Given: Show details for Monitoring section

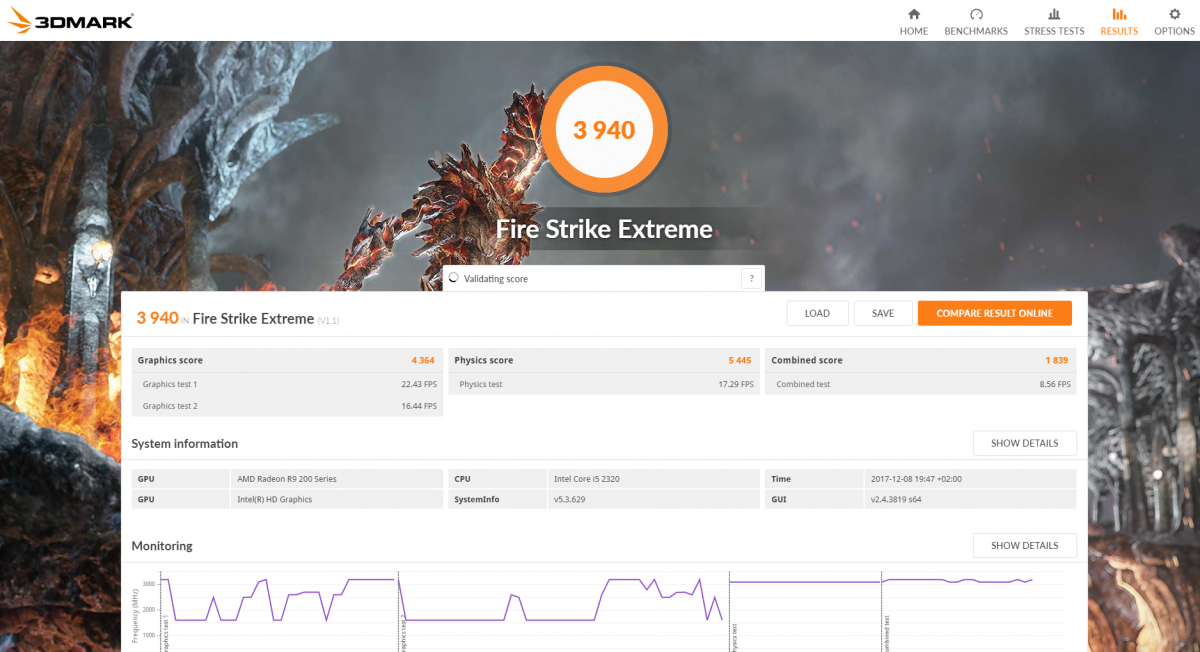Looking at the screenshot, I should [1024, 545].
